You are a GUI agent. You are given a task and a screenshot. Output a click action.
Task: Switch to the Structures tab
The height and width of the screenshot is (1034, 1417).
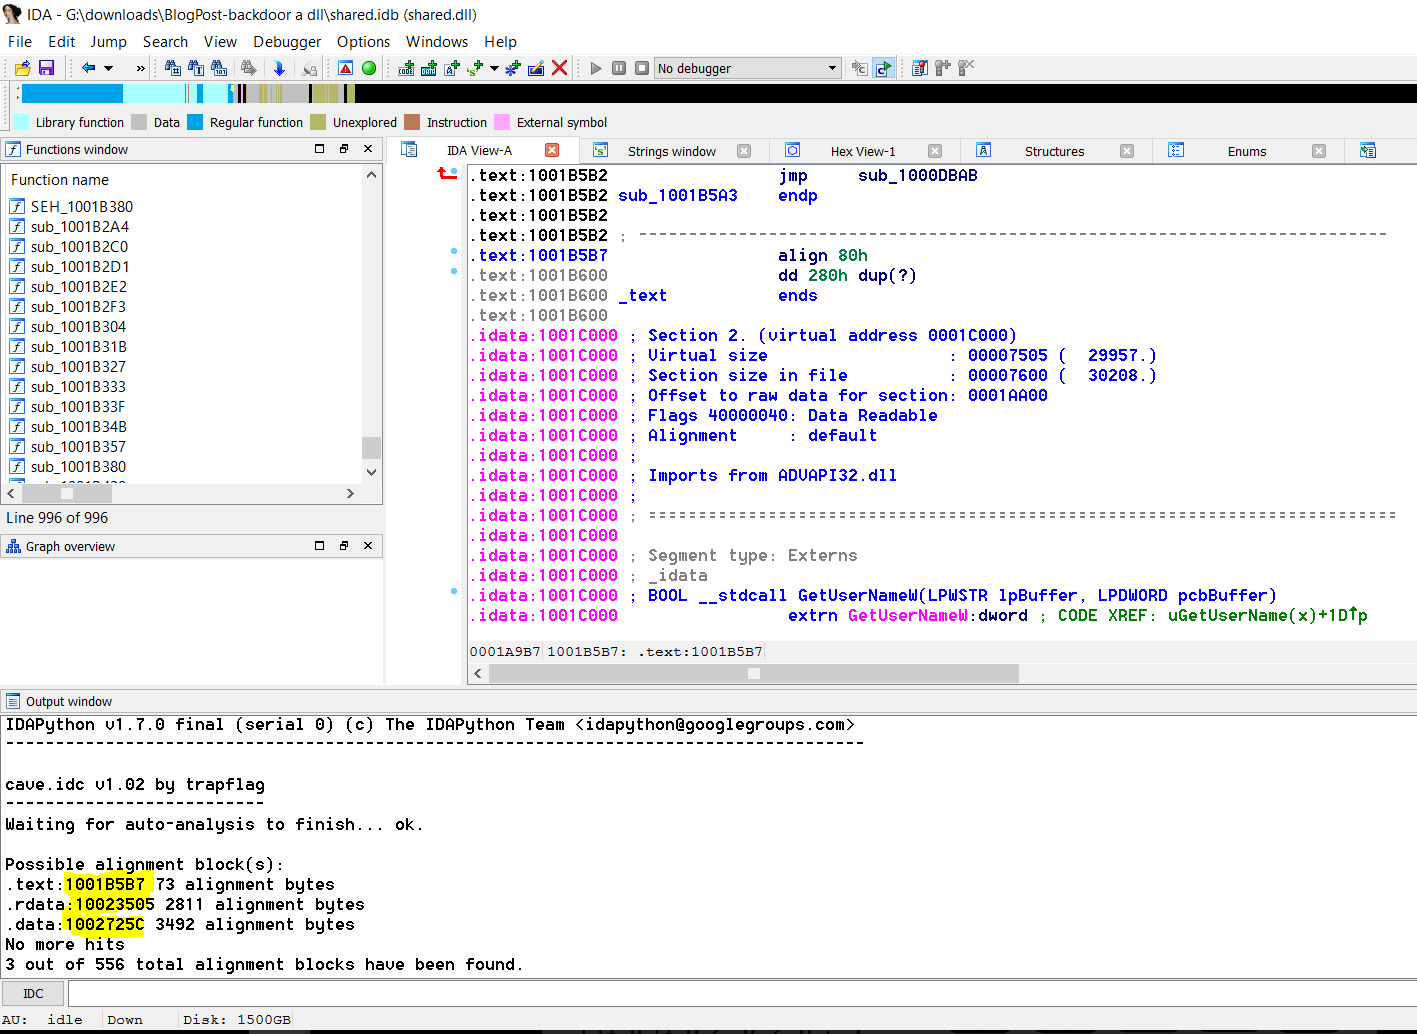1054,151
